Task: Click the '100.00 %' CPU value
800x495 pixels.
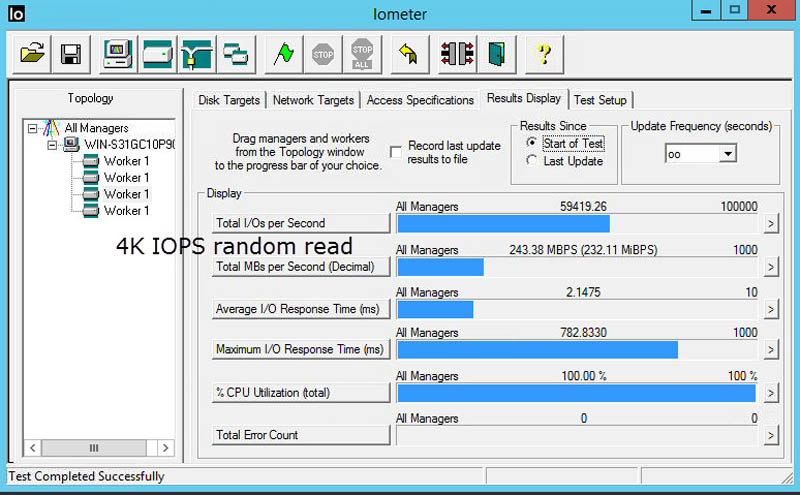Action: [x=584, y=376]
